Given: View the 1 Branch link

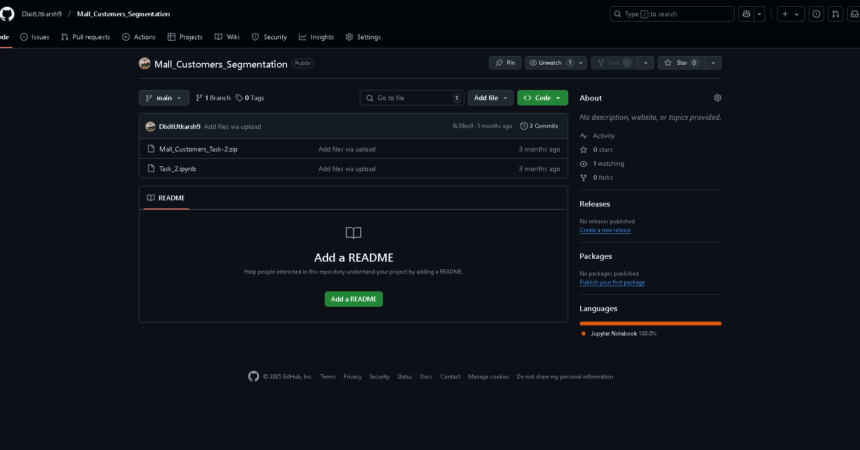Looking at the screenshot, I should (213, 98).
